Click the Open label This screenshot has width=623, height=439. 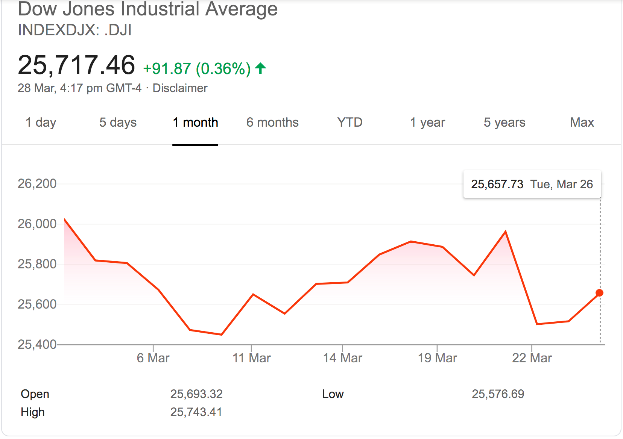point(35,394)
